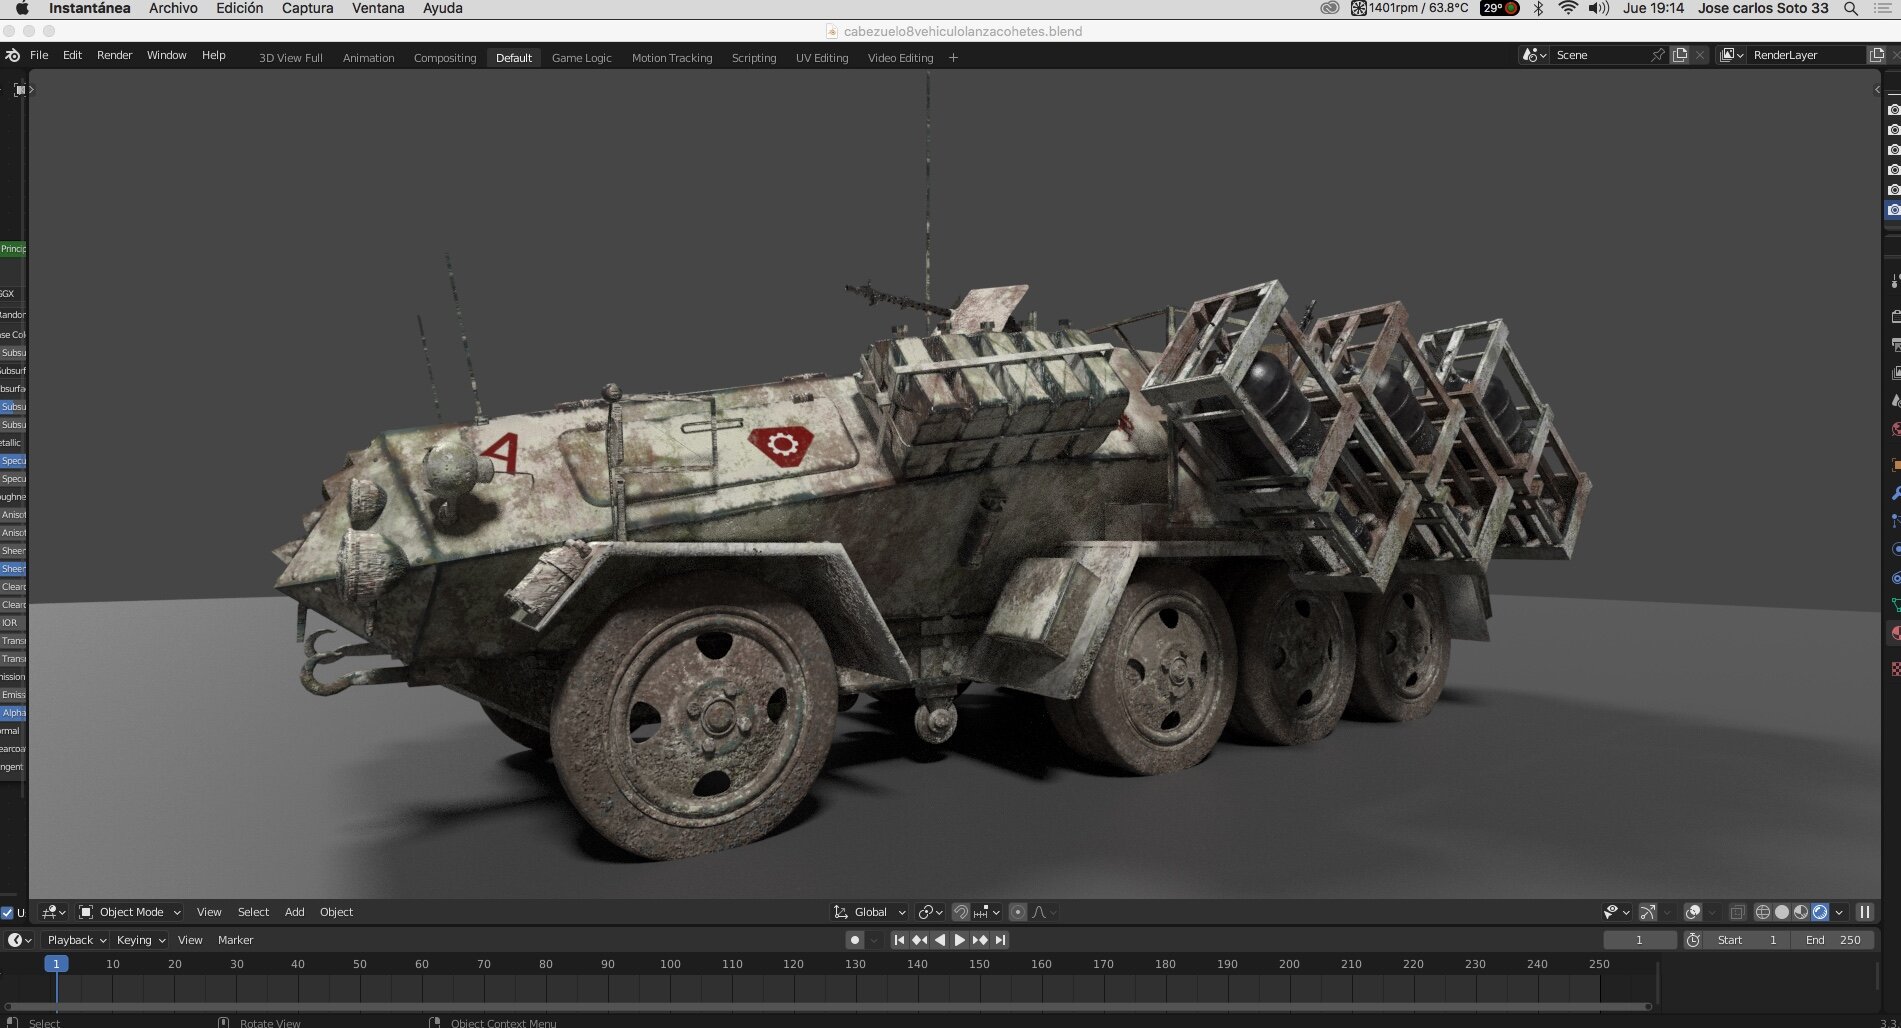Open the timeline editor type dropdown
Viewport: 1901px width, 1028px height.
20,940
